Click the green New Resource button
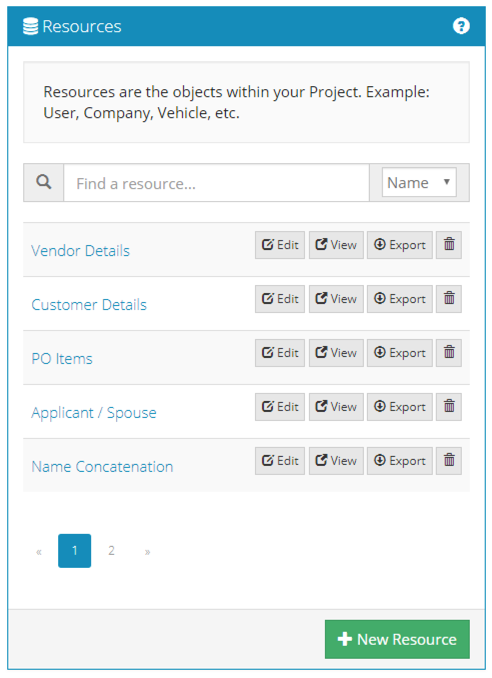492x678 pixels. pos(397,640)
